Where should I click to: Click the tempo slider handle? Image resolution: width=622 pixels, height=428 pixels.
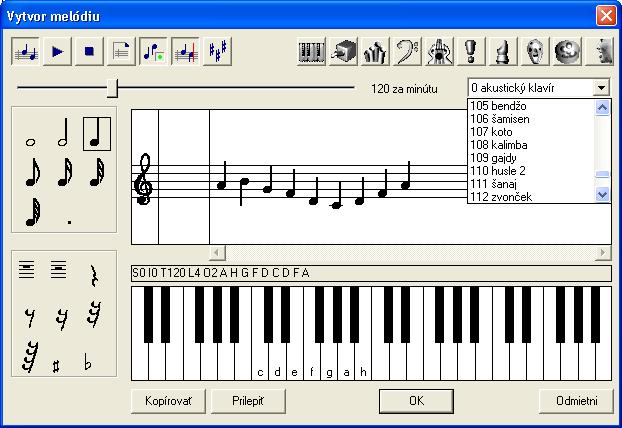[x=113, y=88]
